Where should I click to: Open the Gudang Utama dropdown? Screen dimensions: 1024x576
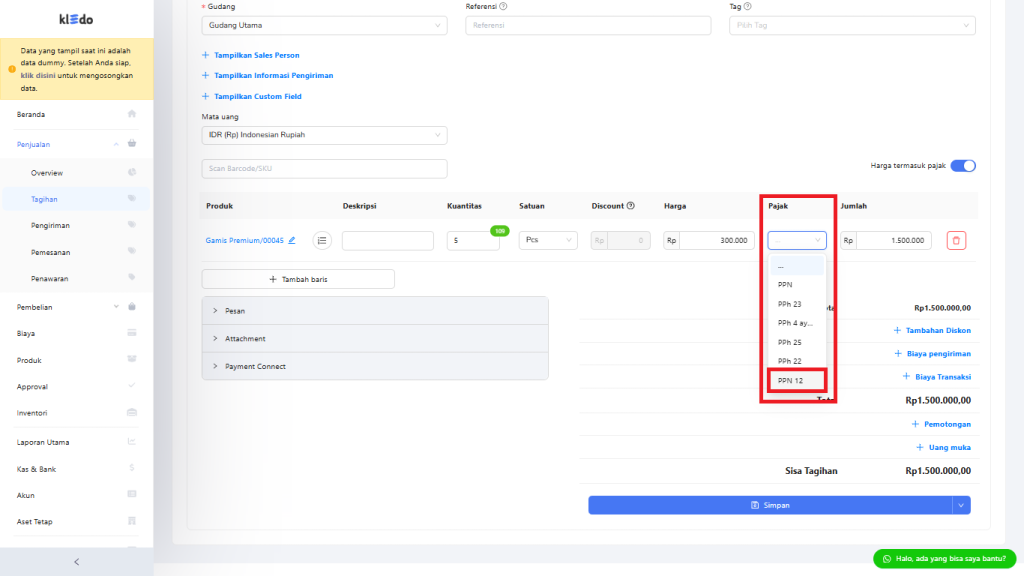[325, 25]
